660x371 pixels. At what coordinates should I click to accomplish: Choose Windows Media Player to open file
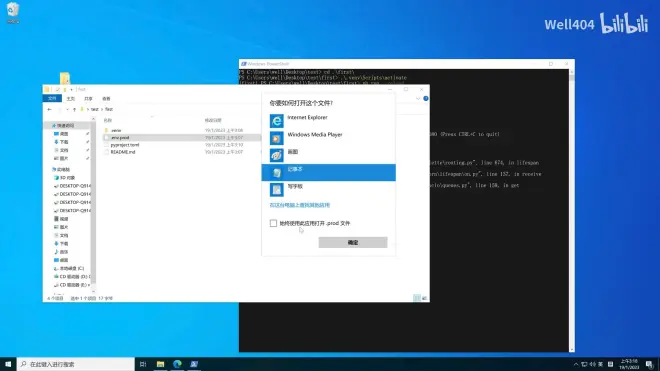328,138
